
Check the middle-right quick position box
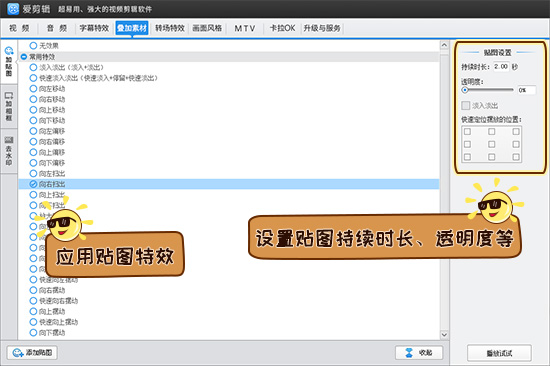pyautogui.click(x=516, y=144)
